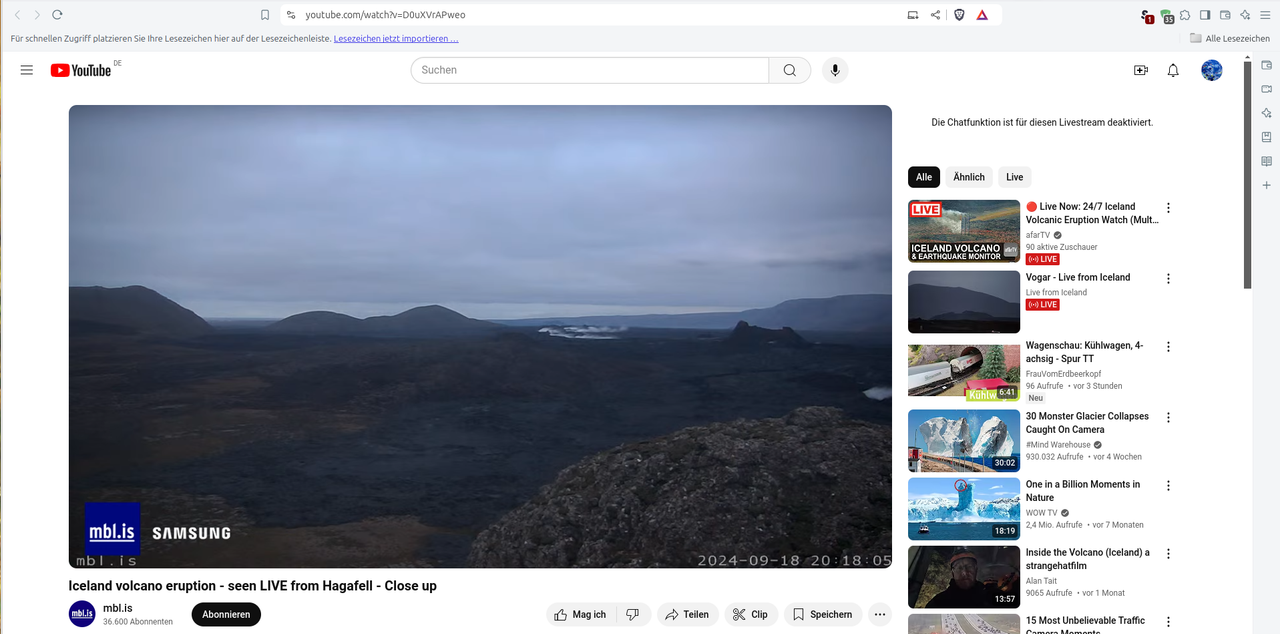Image resolution: width=1280 pixels, height=634 pixels.
Task: Open options for WOW TV video
Action: [x=1168, y=486]
